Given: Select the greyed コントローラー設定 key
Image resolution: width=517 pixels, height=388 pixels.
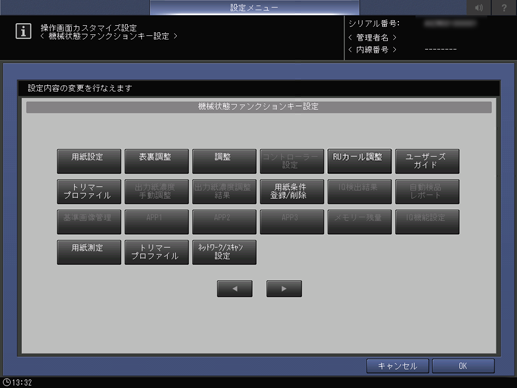Looking at the screenshot, I should pyautogui.click(x=292, y=161).
